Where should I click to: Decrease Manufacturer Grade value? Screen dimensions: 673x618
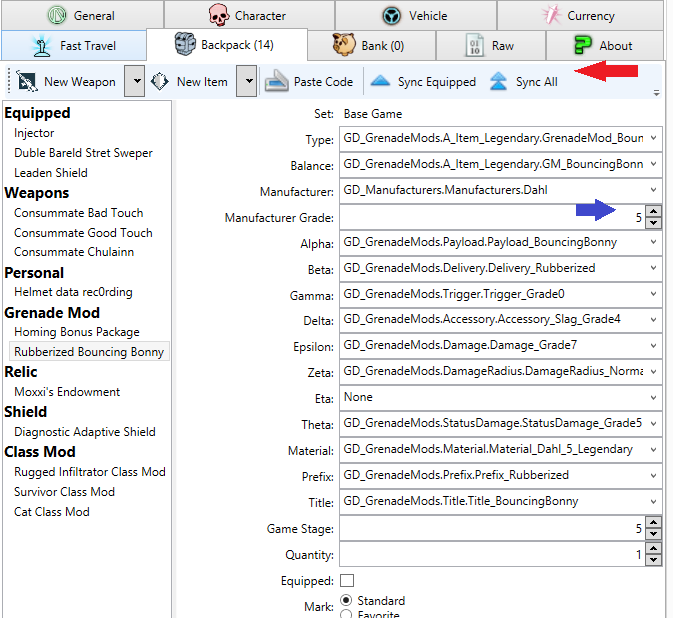click(x=653, y=223)
